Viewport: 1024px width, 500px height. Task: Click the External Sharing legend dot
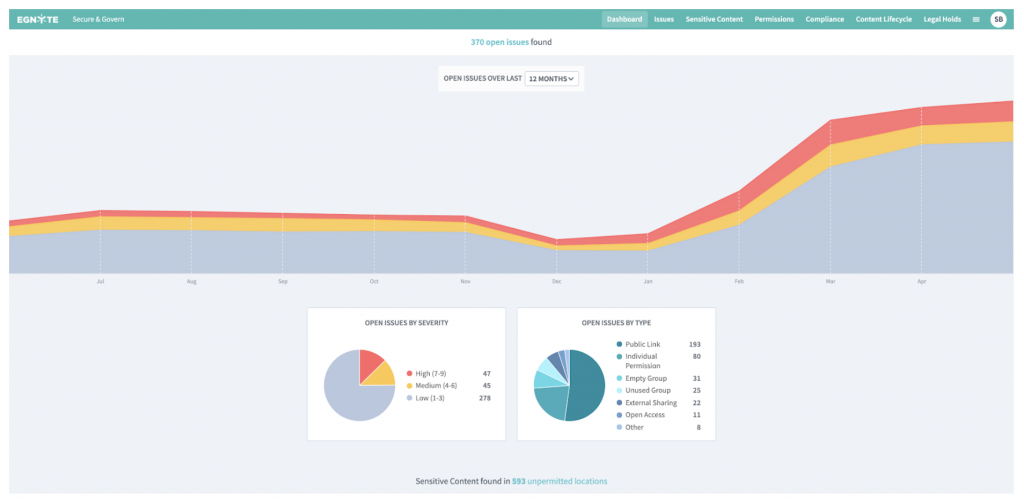619,403
